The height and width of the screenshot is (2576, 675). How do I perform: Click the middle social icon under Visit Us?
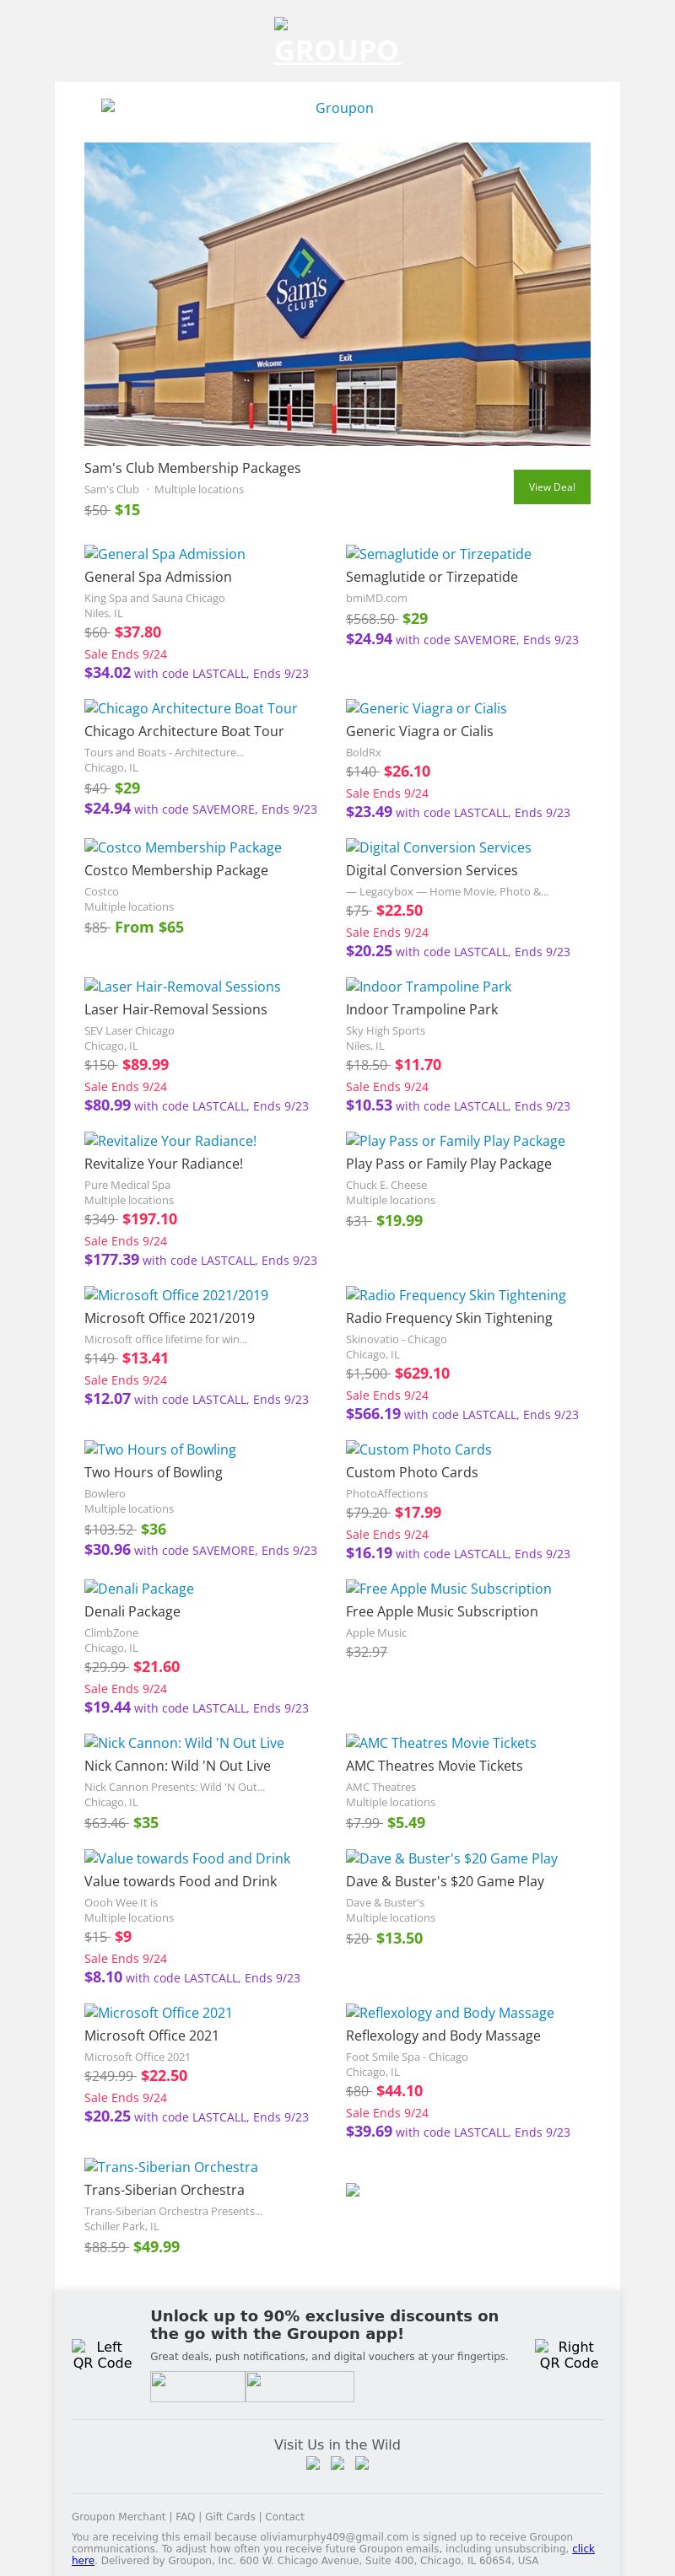338,2463
